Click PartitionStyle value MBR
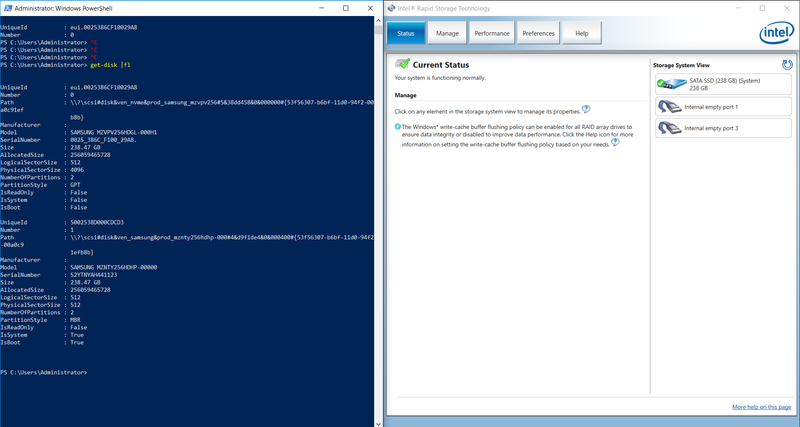Screen dimensions: 800x427 pos(75,320)
